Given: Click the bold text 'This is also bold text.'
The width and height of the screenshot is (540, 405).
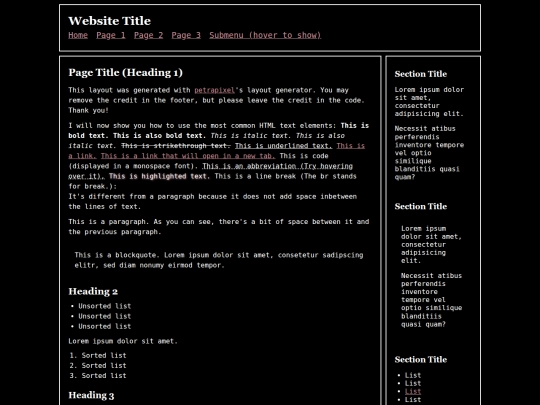Looking at the screenshot, I should (159, 136).
